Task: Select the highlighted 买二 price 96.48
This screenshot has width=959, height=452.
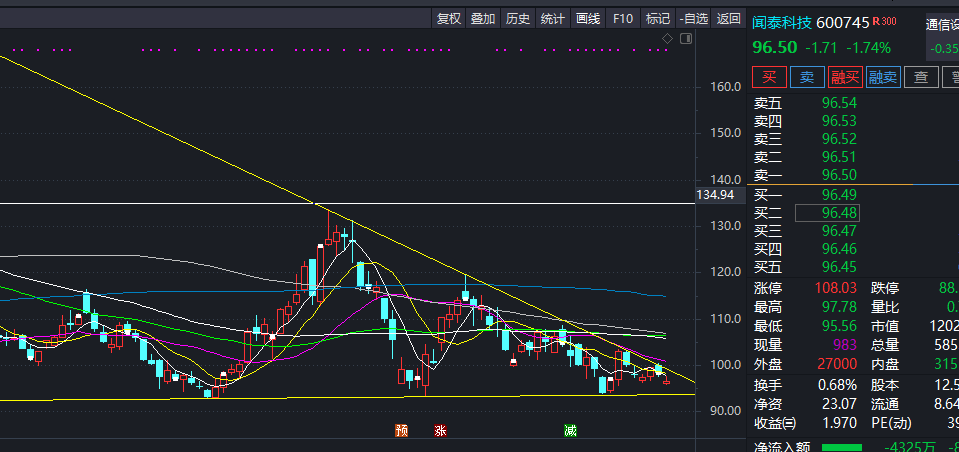Action: [827, 213]
